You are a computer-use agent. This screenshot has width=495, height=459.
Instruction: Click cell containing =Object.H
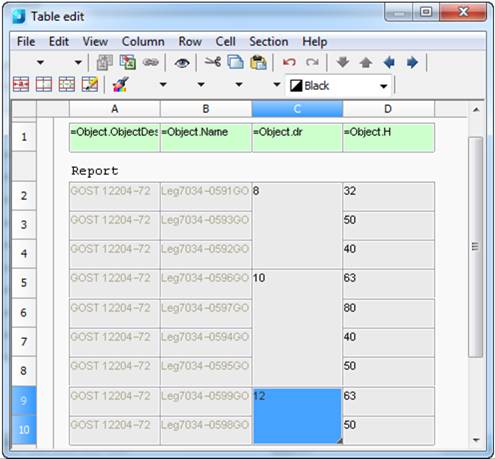388,138
